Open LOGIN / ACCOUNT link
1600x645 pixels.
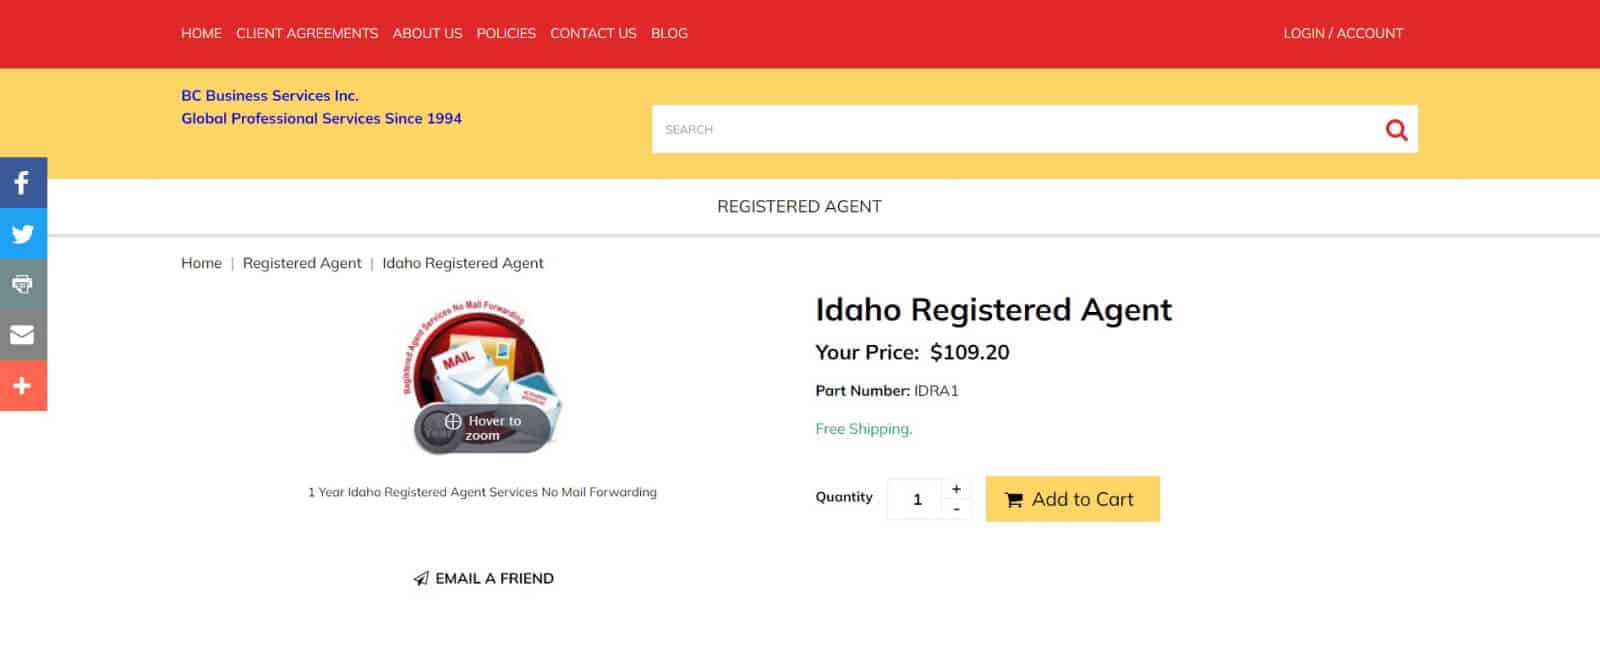click(x=1343, y=33)
